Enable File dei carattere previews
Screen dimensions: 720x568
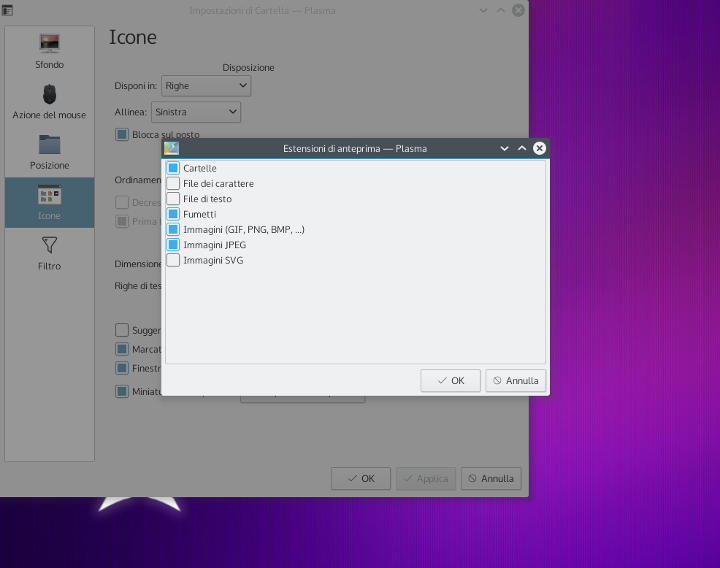click(x=173, y=183)
